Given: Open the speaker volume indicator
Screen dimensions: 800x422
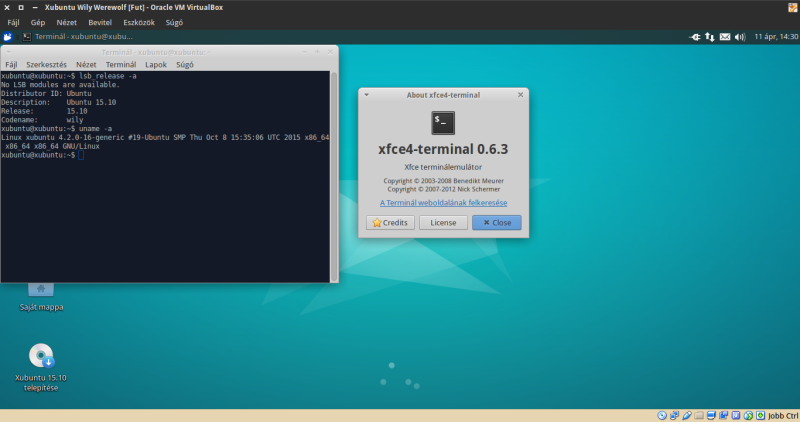Looking at the screenshot, I should [740, 37].
